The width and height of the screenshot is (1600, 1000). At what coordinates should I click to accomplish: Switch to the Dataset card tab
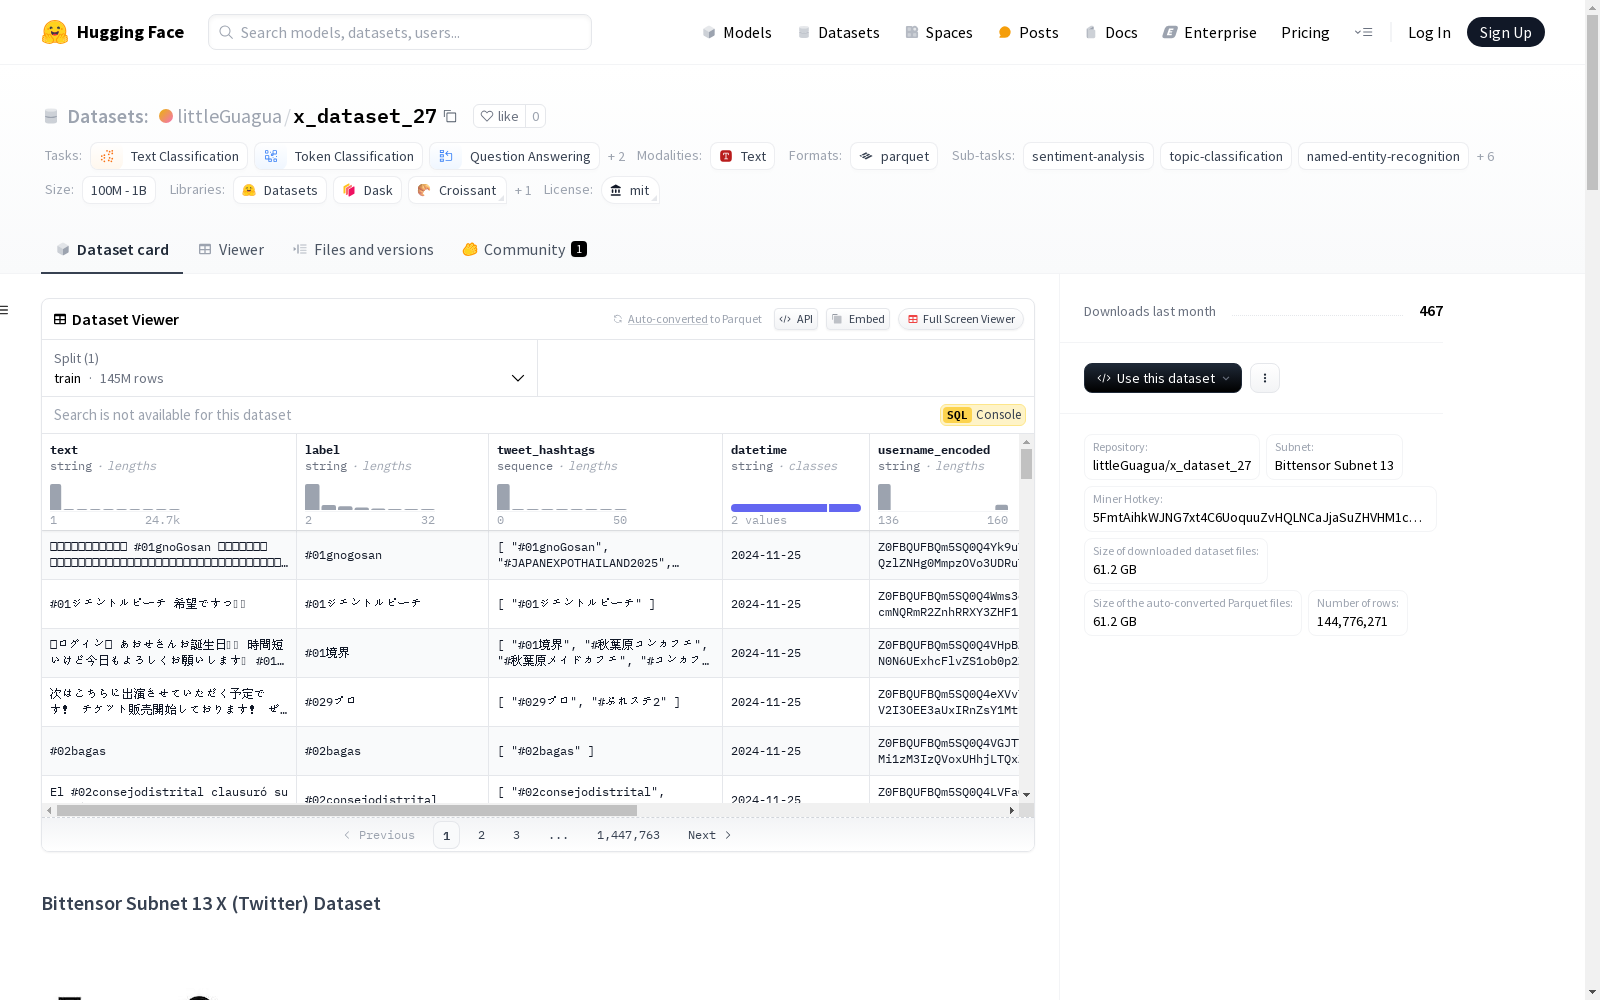click(x=112, y=250)
